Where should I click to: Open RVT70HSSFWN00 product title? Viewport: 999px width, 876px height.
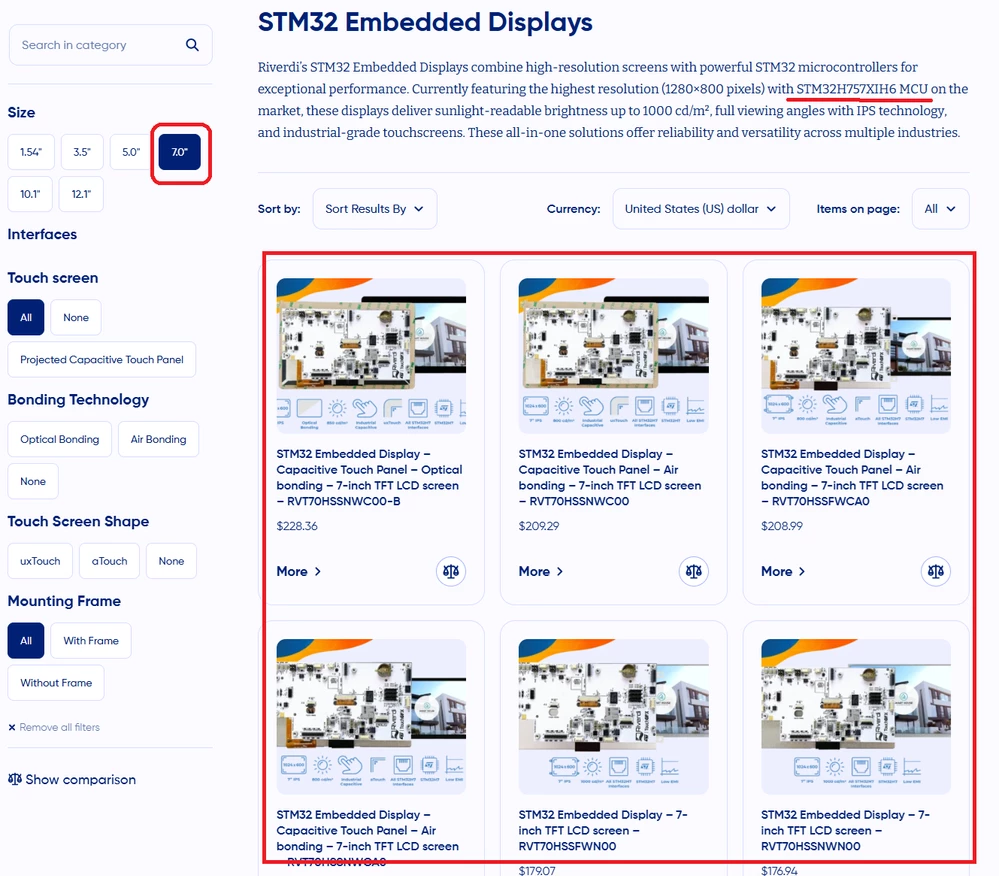point(603,830)
